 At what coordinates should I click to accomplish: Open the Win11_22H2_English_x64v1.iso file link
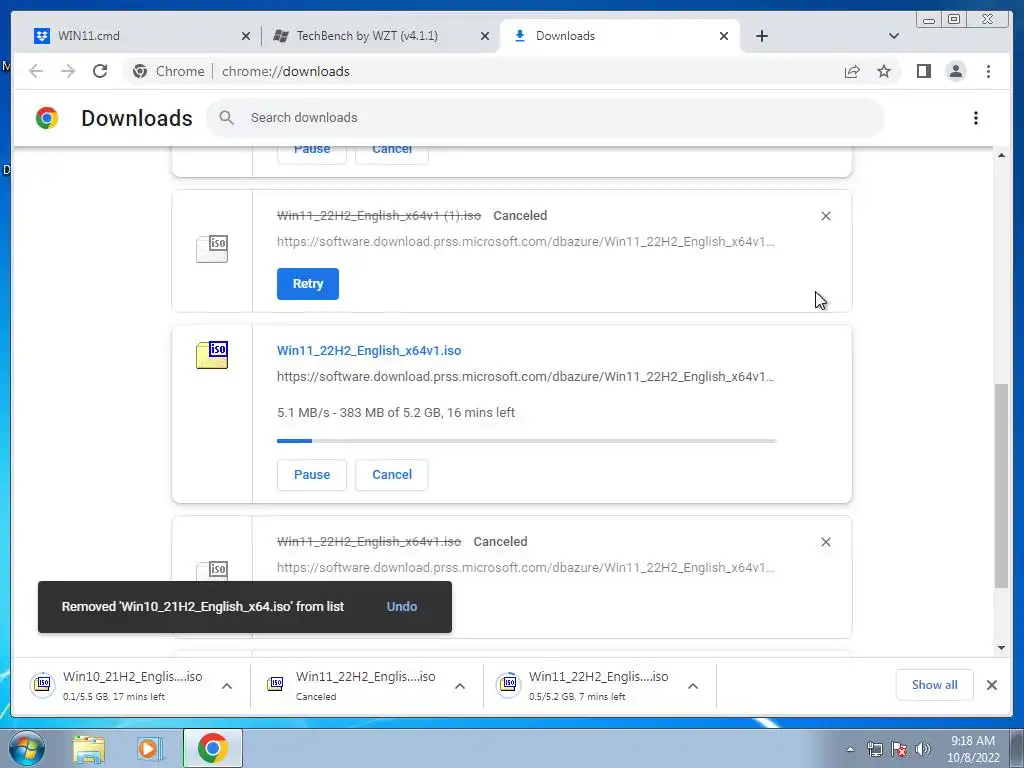click(369, 351)
